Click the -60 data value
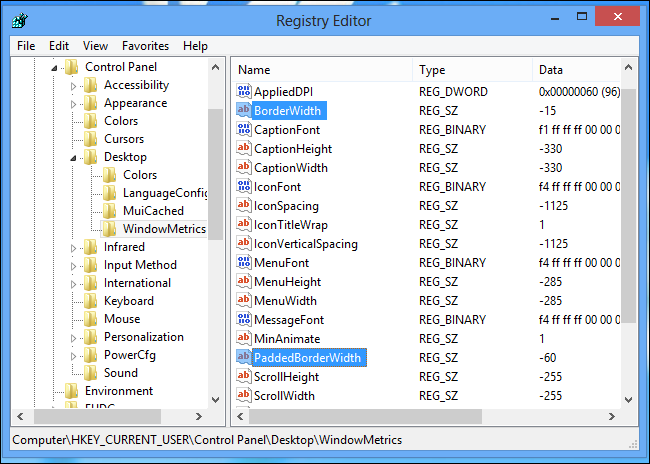 coord(548,357)
